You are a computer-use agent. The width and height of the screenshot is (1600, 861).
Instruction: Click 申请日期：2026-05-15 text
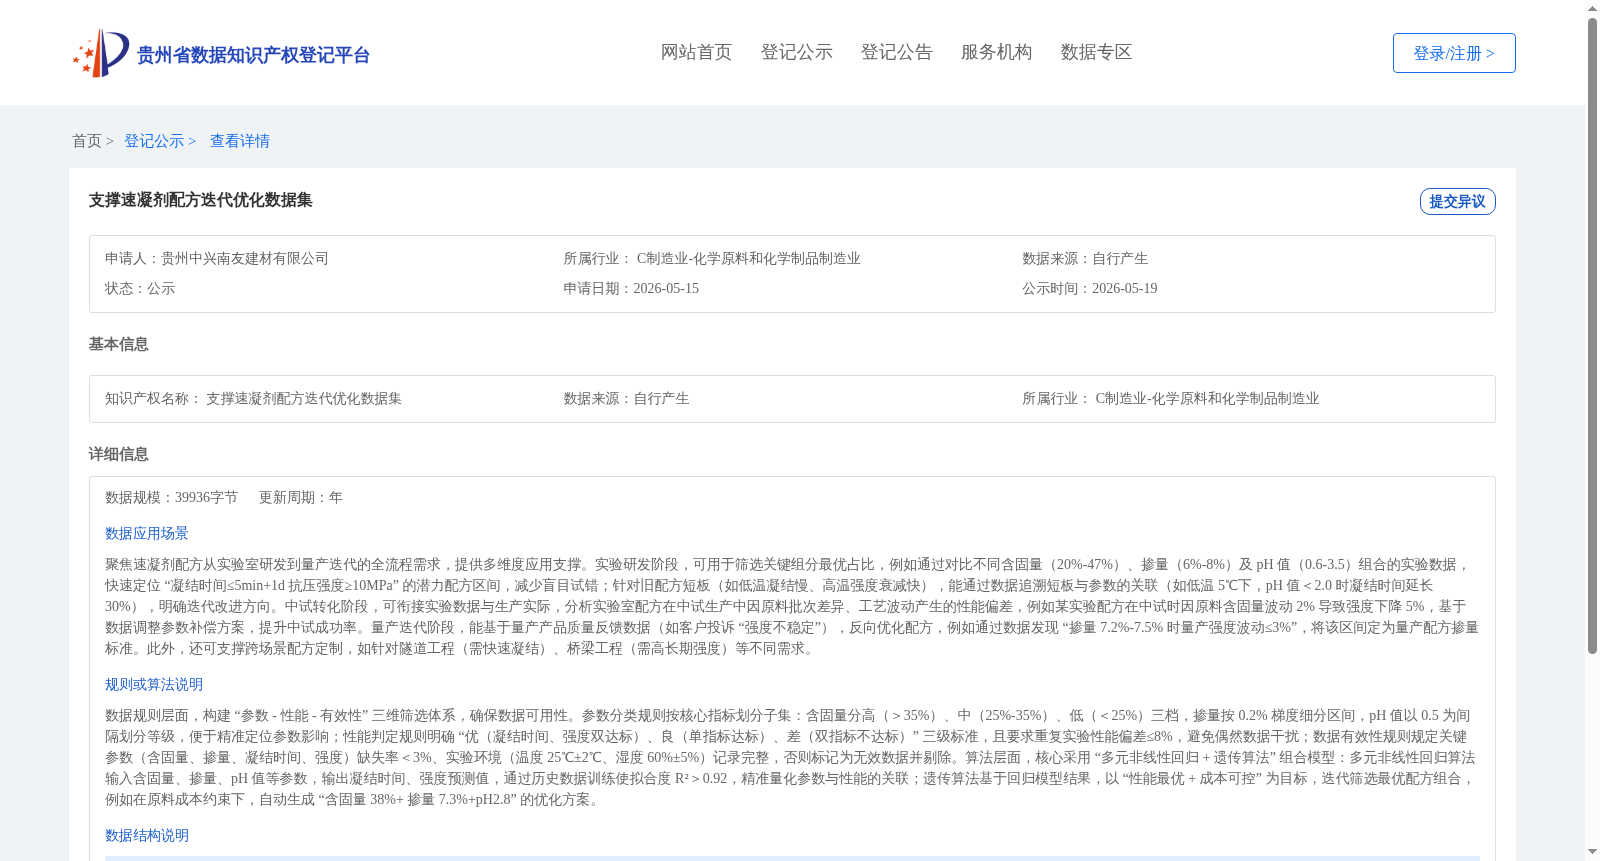pyautogui.click(x=631, y=288)
